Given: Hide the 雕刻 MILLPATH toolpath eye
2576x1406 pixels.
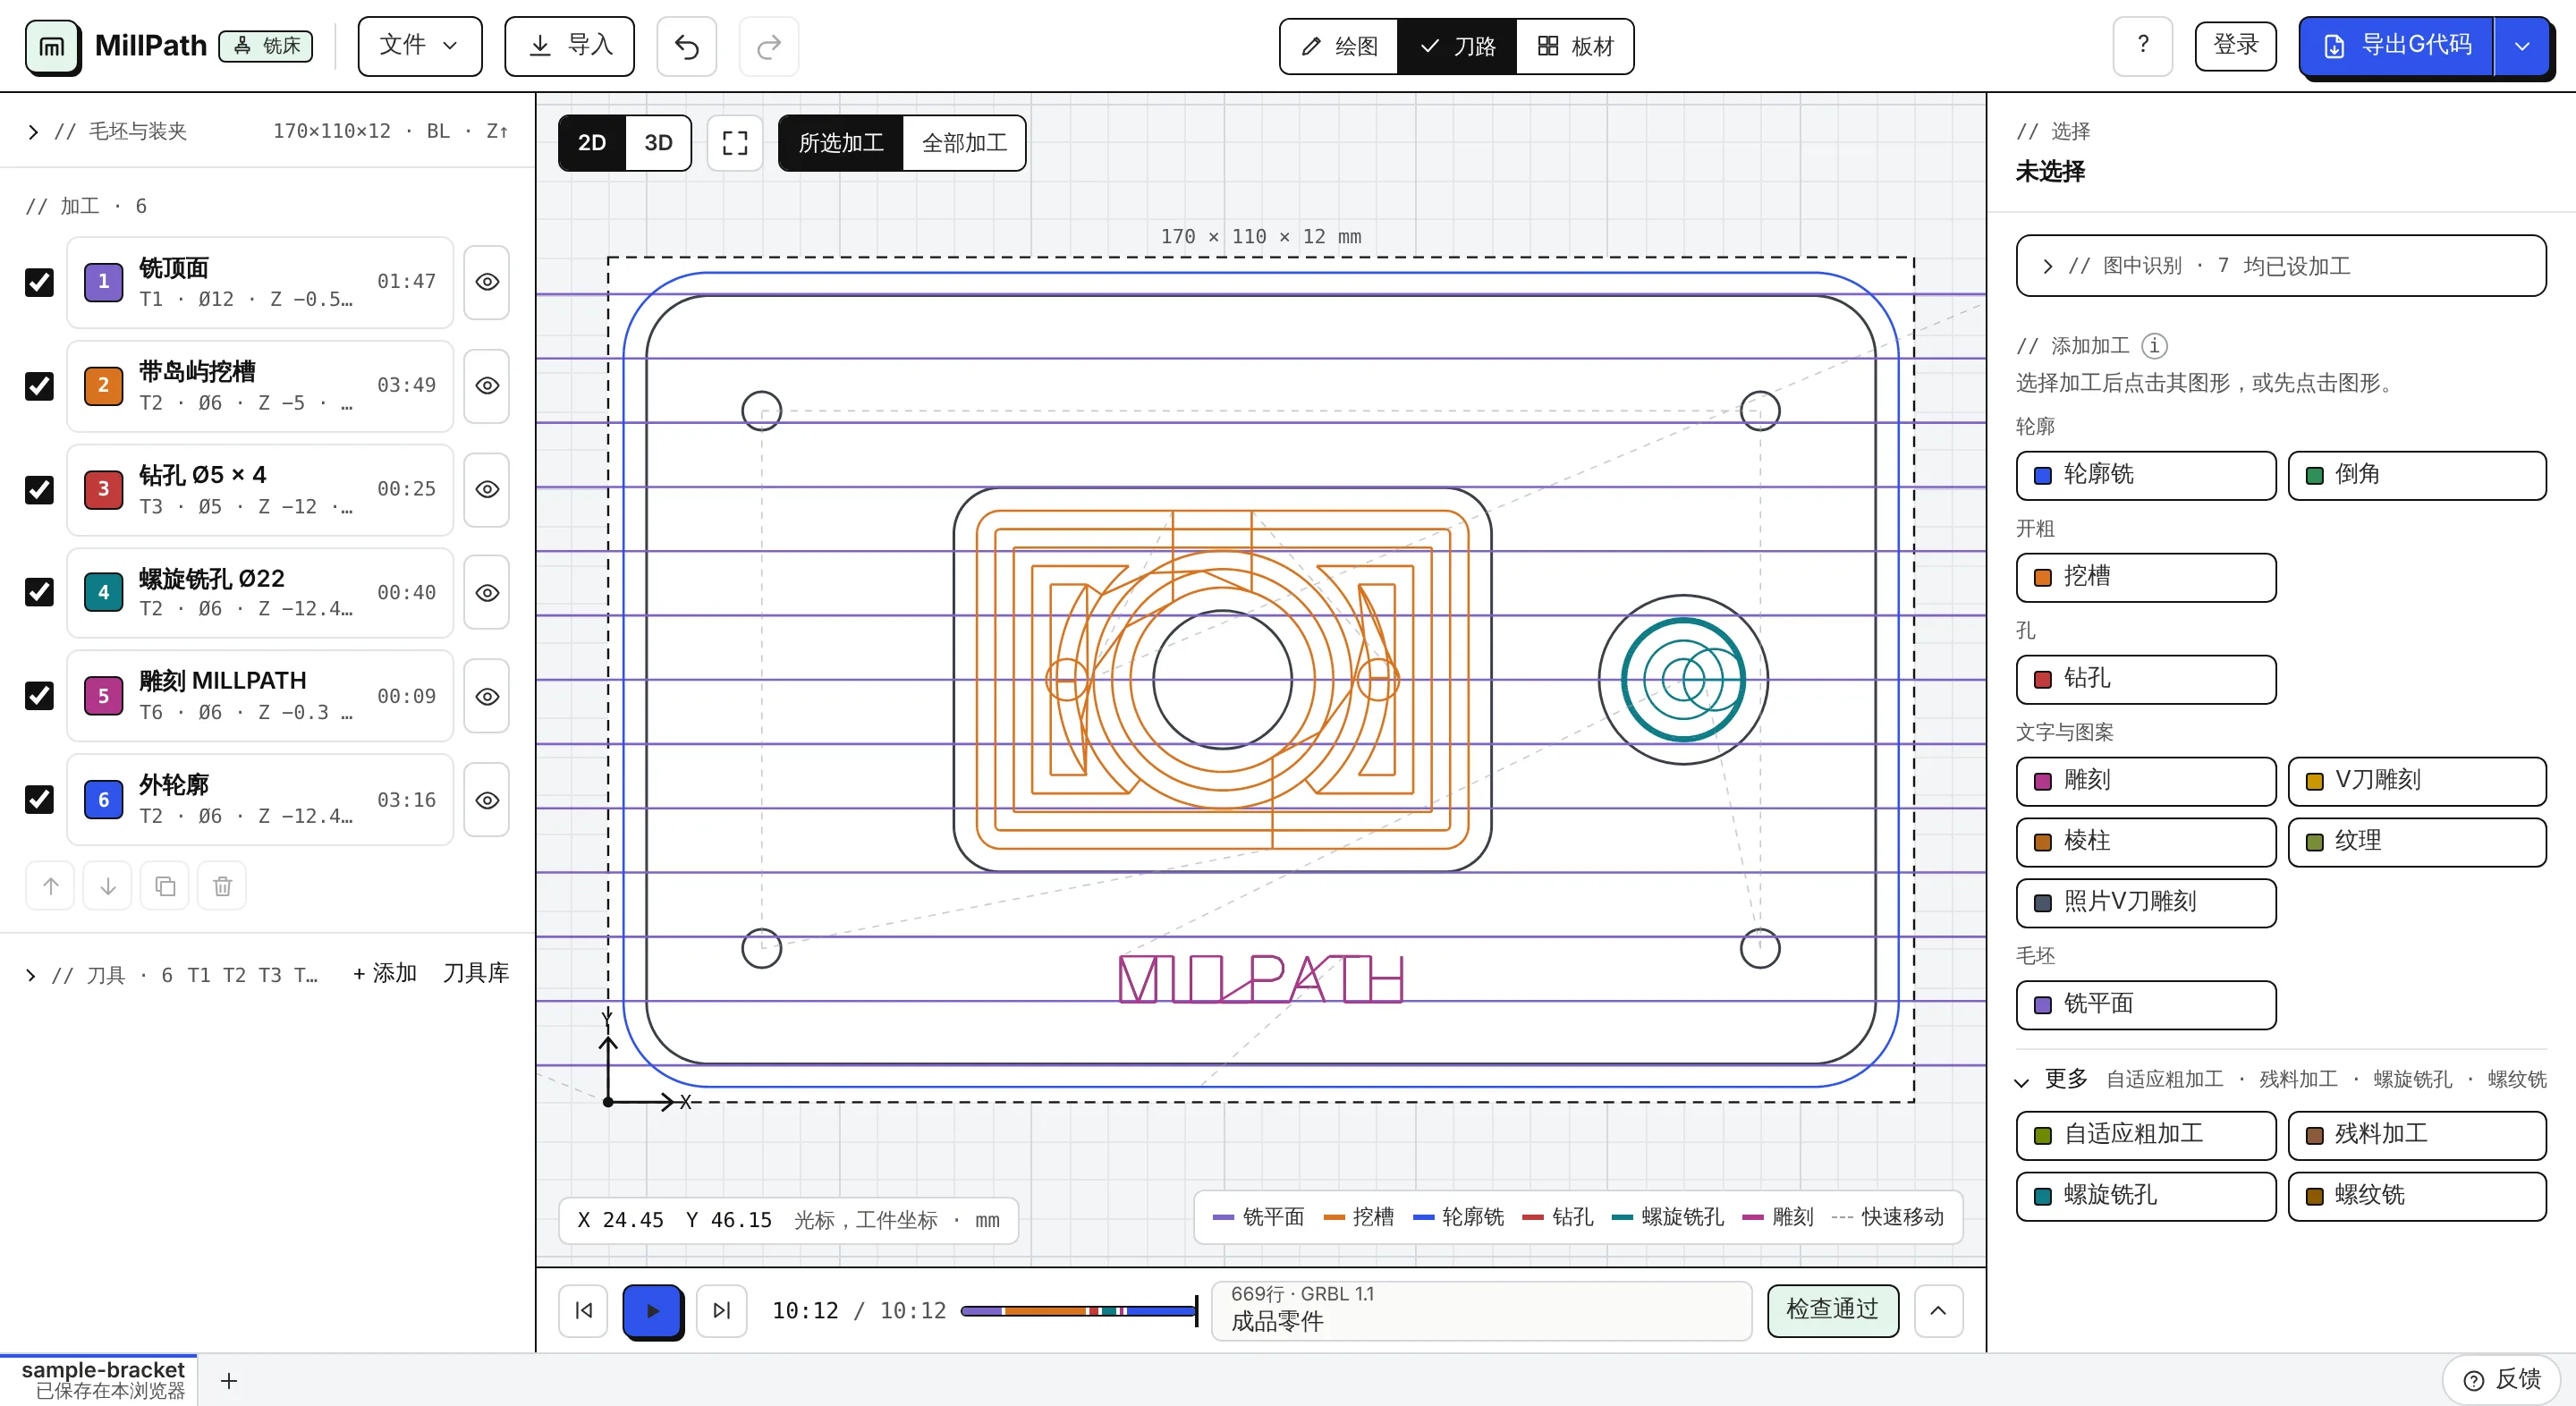Looking at the screenshot, I should point(487,696).
